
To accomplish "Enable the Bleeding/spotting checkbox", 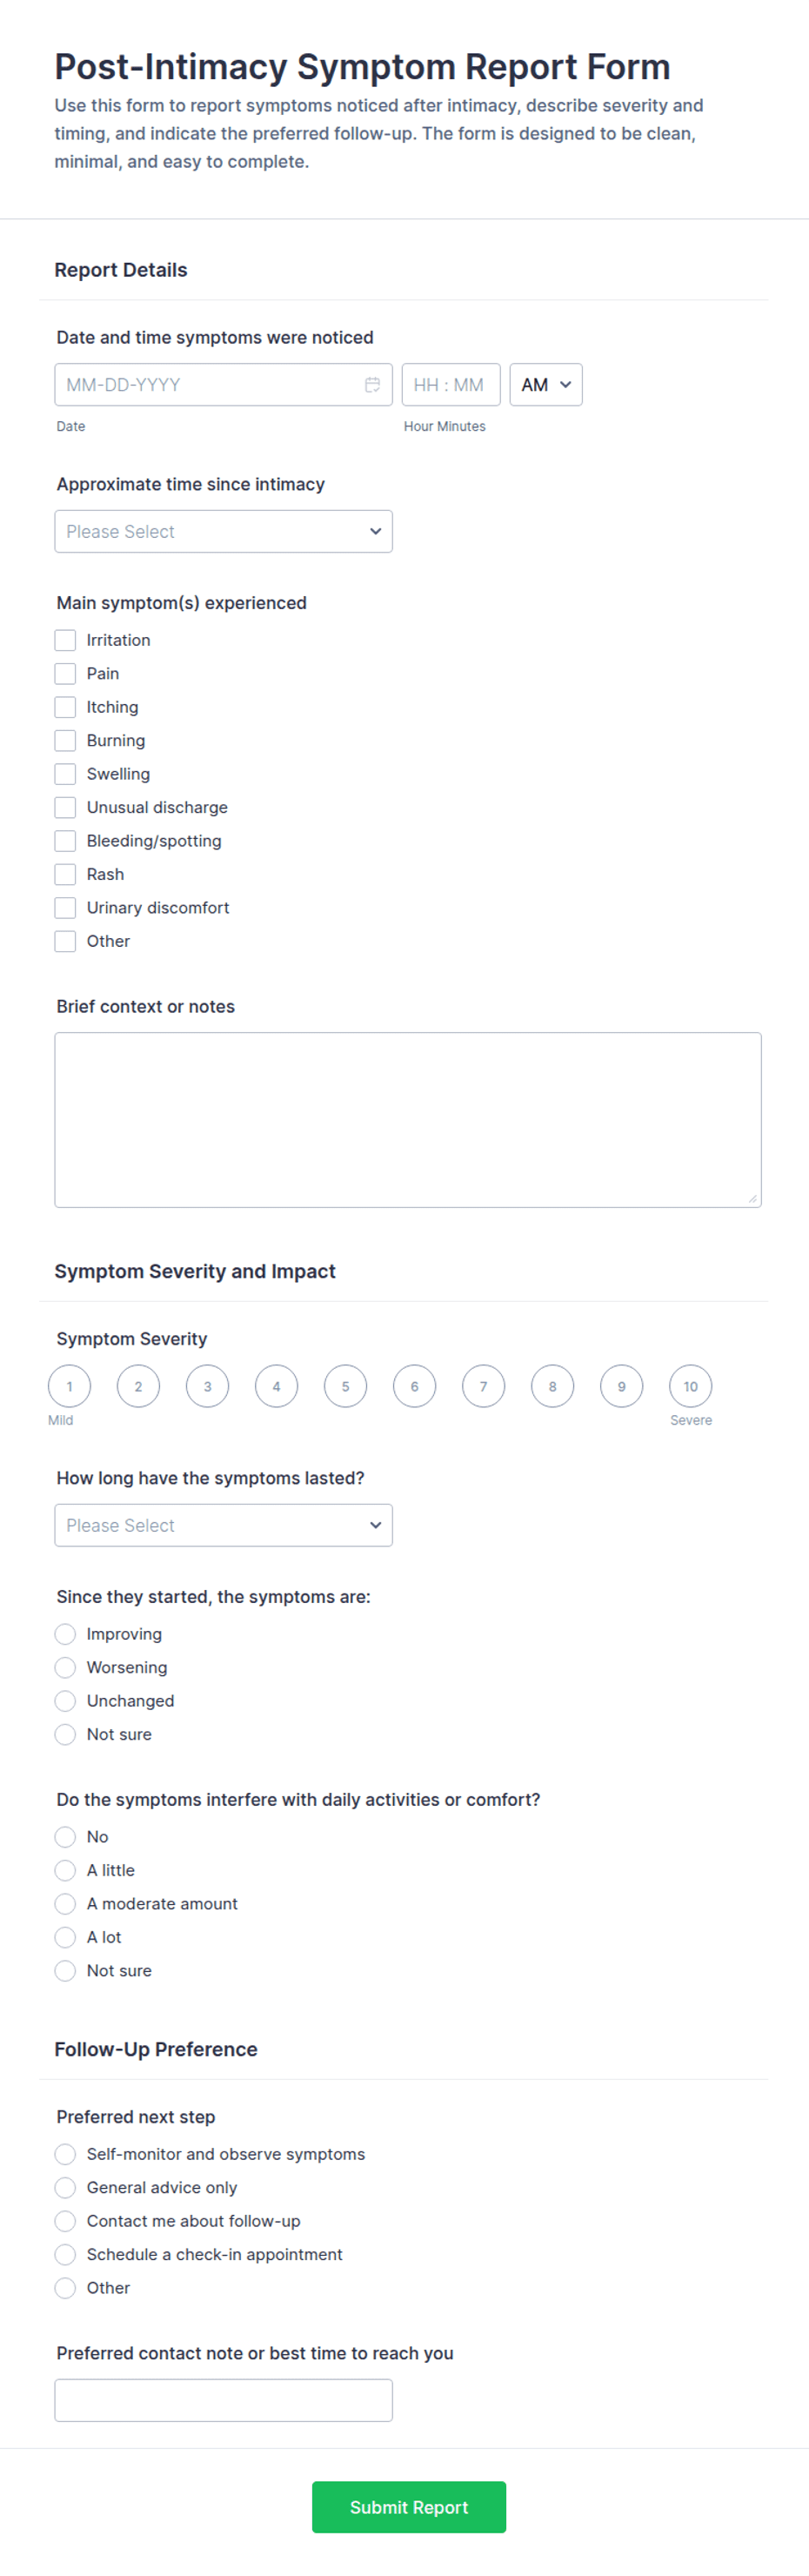I will [65, 841].
